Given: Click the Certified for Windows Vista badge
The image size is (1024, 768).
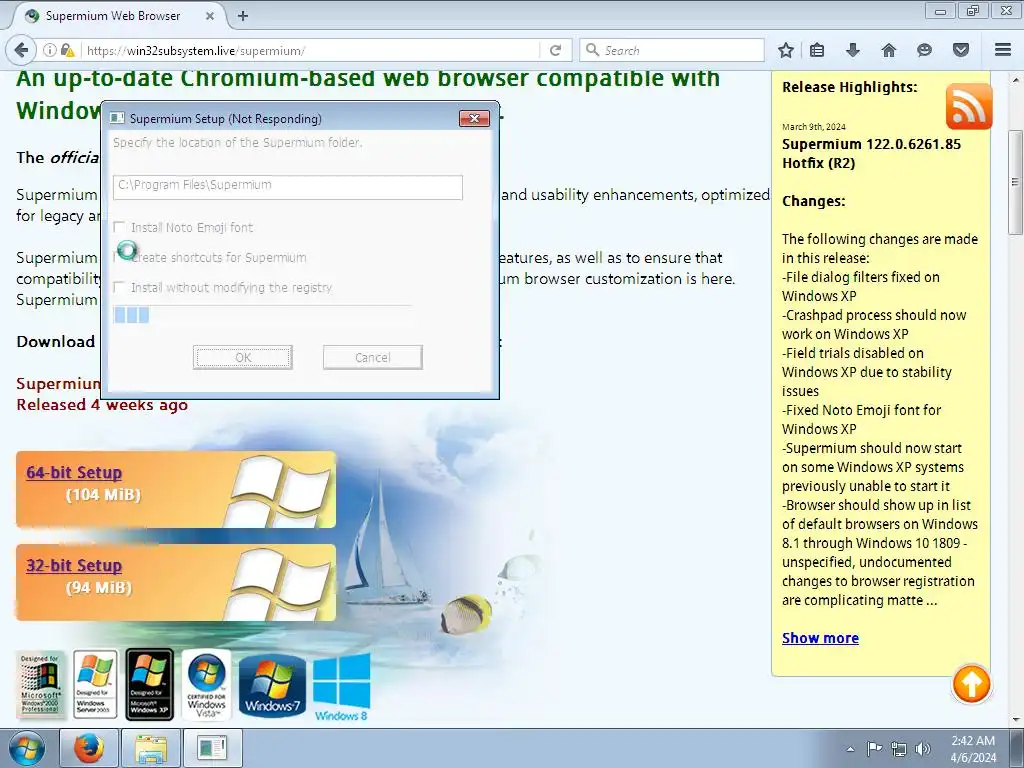Looking at the screenshot, I should (206, 684).
